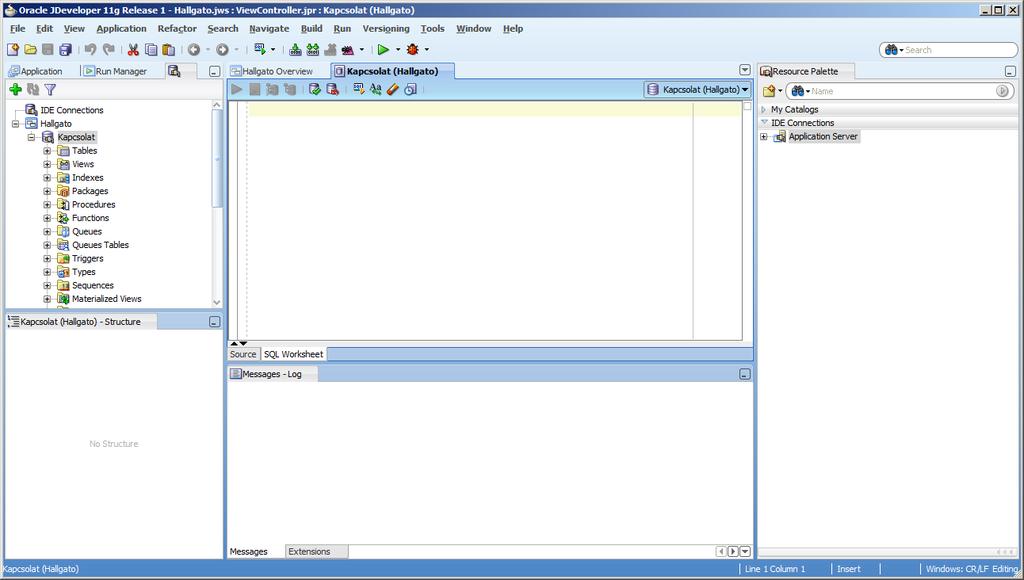Click the New catalog icon in Resource Palette
The height and width of the screenshot is (580, 1024).
769,91
